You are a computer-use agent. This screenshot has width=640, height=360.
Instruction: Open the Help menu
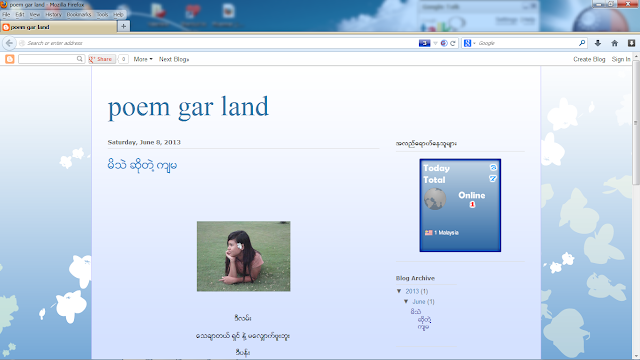tap(118, 14)
